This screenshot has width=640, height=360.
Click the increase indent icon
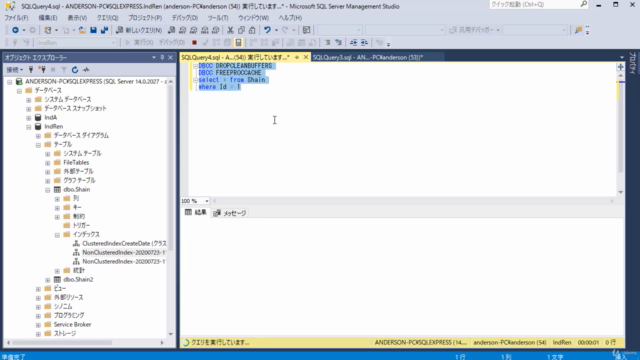coord(364,42)
